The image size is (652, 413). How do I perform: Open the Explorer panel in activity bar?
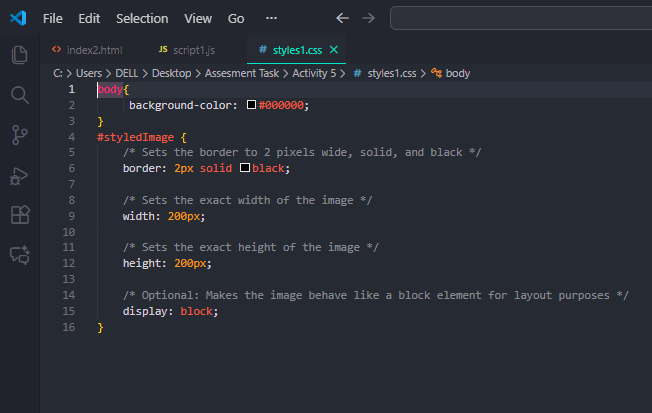click(19, 55)
